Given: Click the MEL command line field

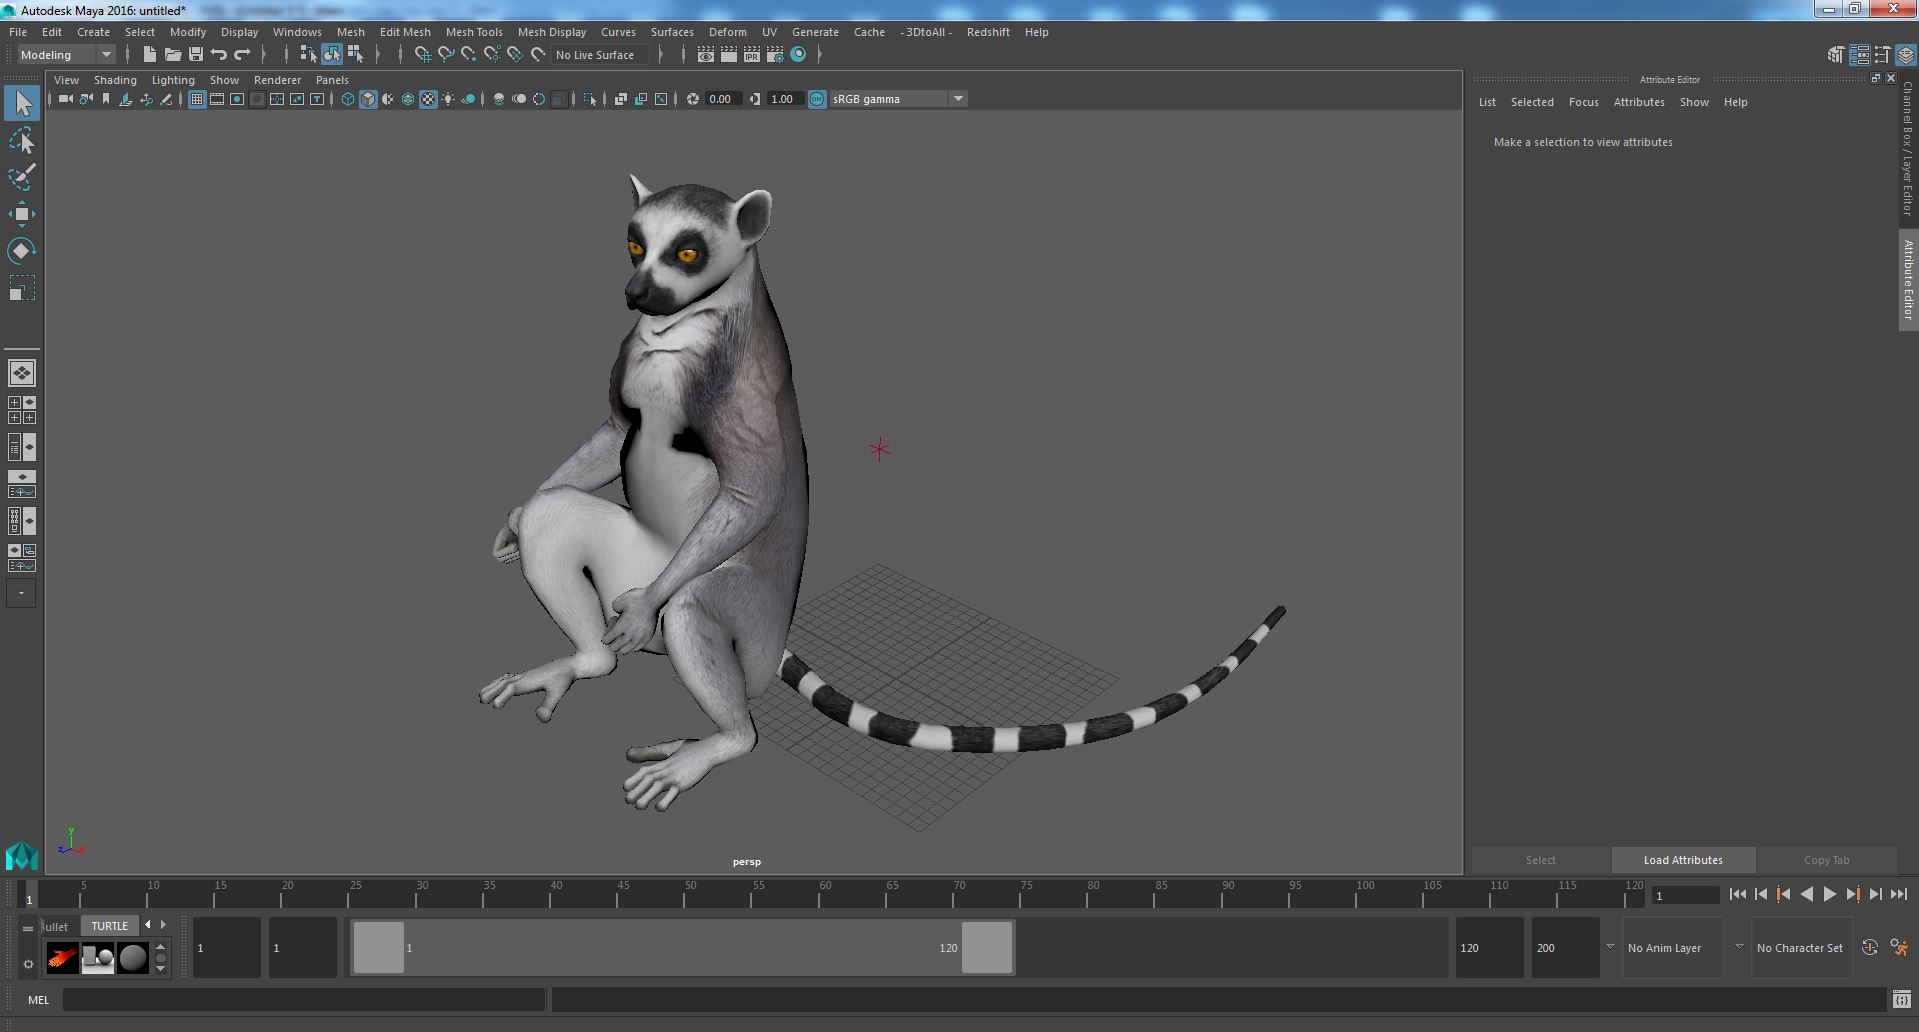Looking at the screenshot, I should pyautogui.click(x=304, y=999).
